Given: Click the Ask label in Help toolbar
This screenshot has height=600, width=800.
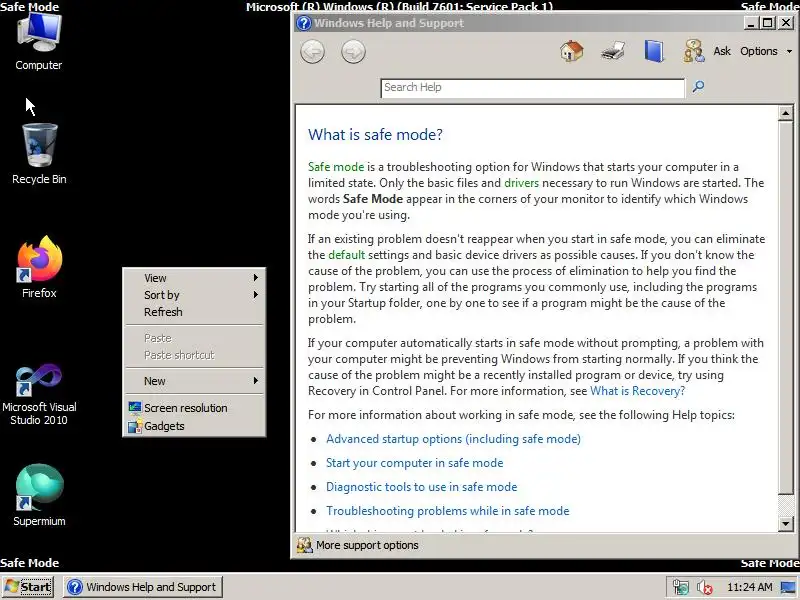Looking at the screenshot, I should pyautogui.click(x=721, y=51).
